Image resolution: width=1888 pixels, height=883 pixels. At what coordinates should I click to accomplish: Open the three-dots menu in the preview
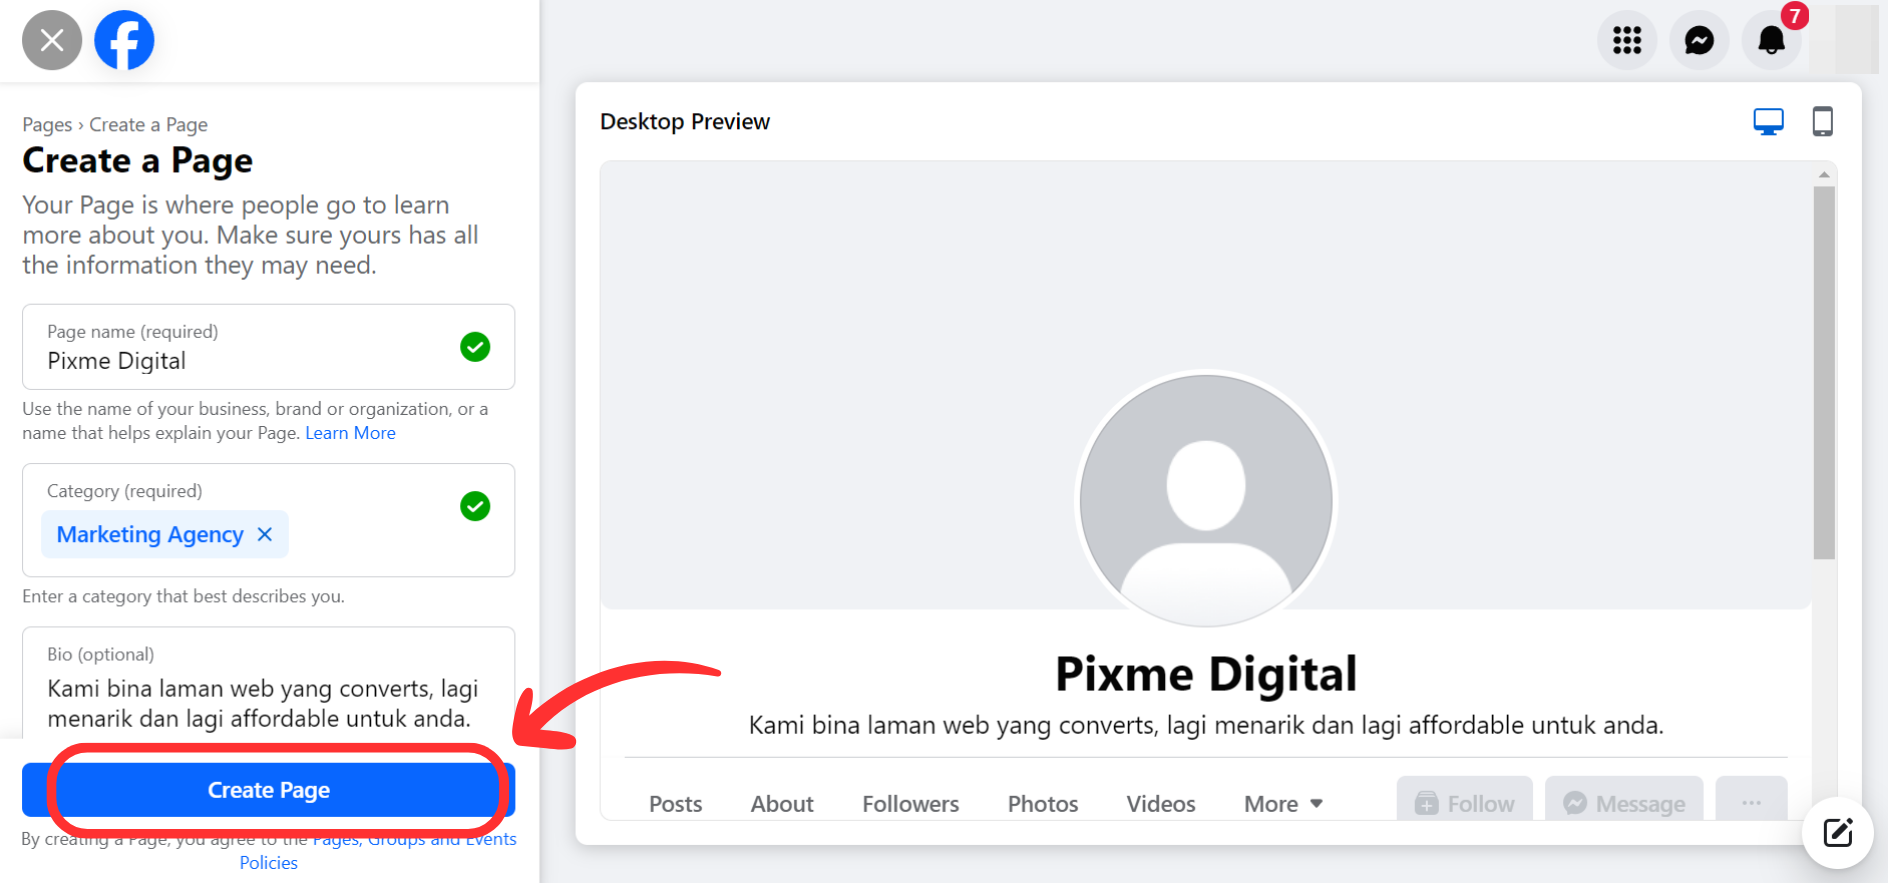(x=1751, y=803)
